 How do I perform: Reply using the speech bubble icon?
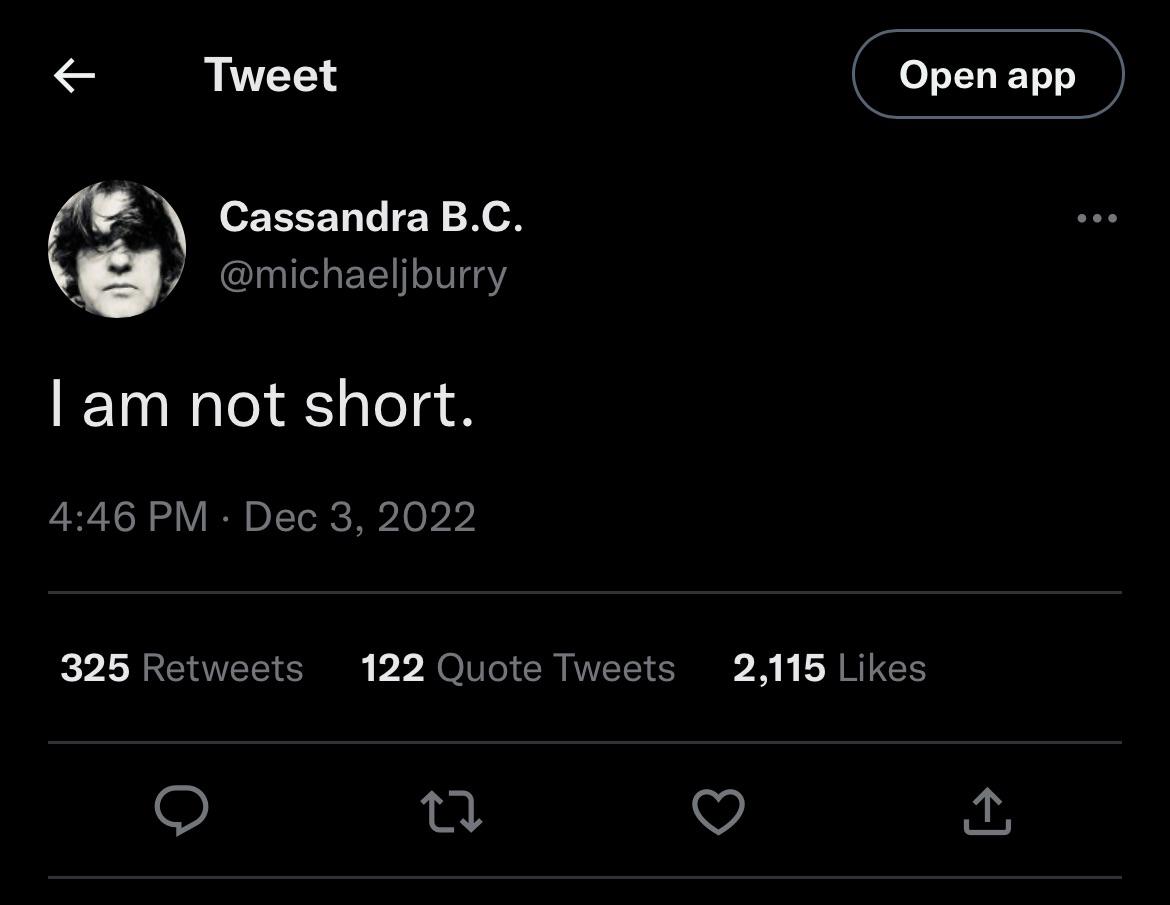(x=182, y=810)
